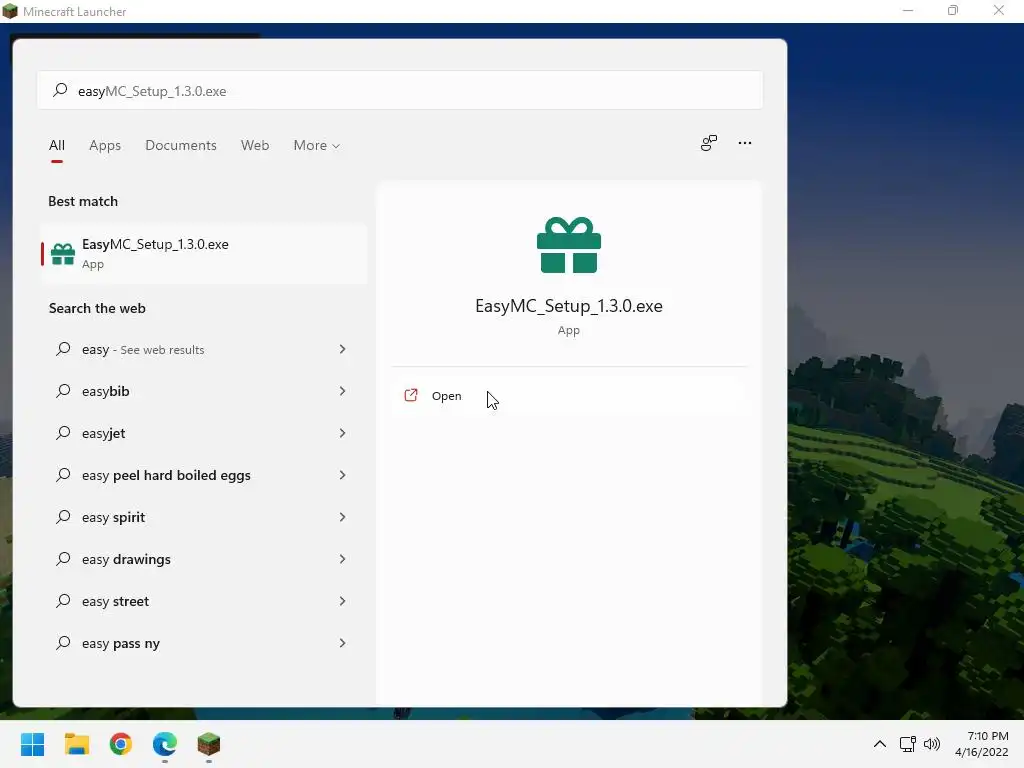Image resolution: width=1024 pixels, height=768 pixels.
Task: Open Microsoft Edge from the taskbar
Action: [x=165, y=744]
